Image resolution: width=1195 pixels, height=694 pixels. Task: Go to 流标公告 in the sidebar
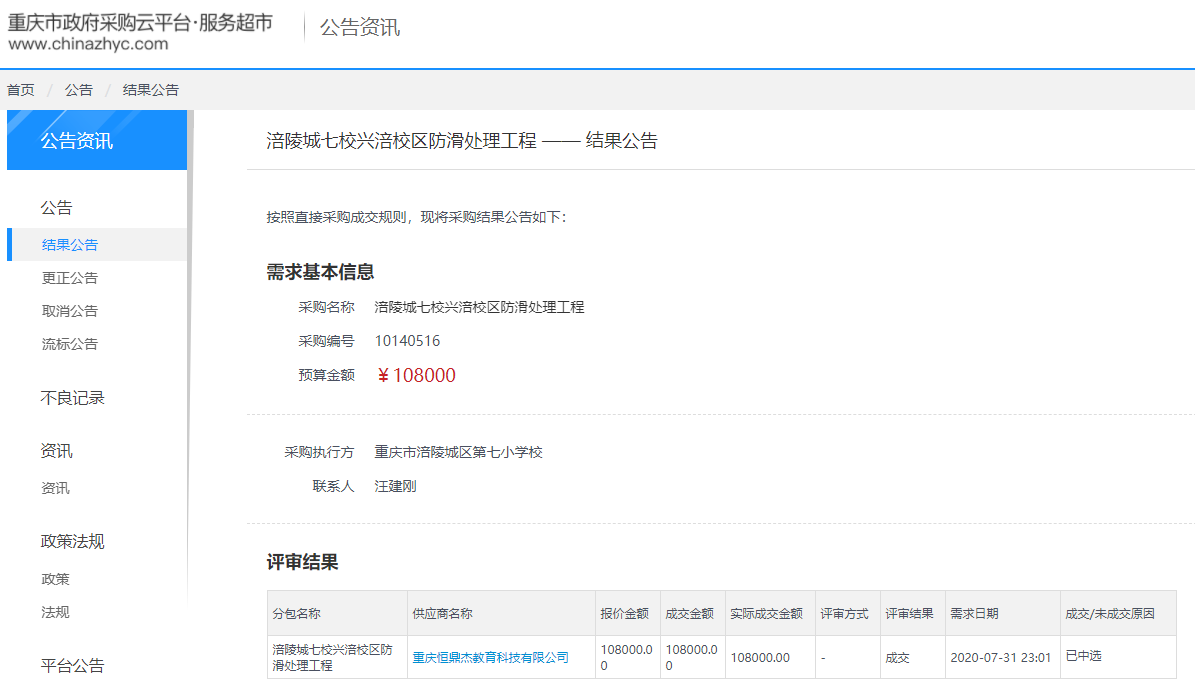pos(70,344)
